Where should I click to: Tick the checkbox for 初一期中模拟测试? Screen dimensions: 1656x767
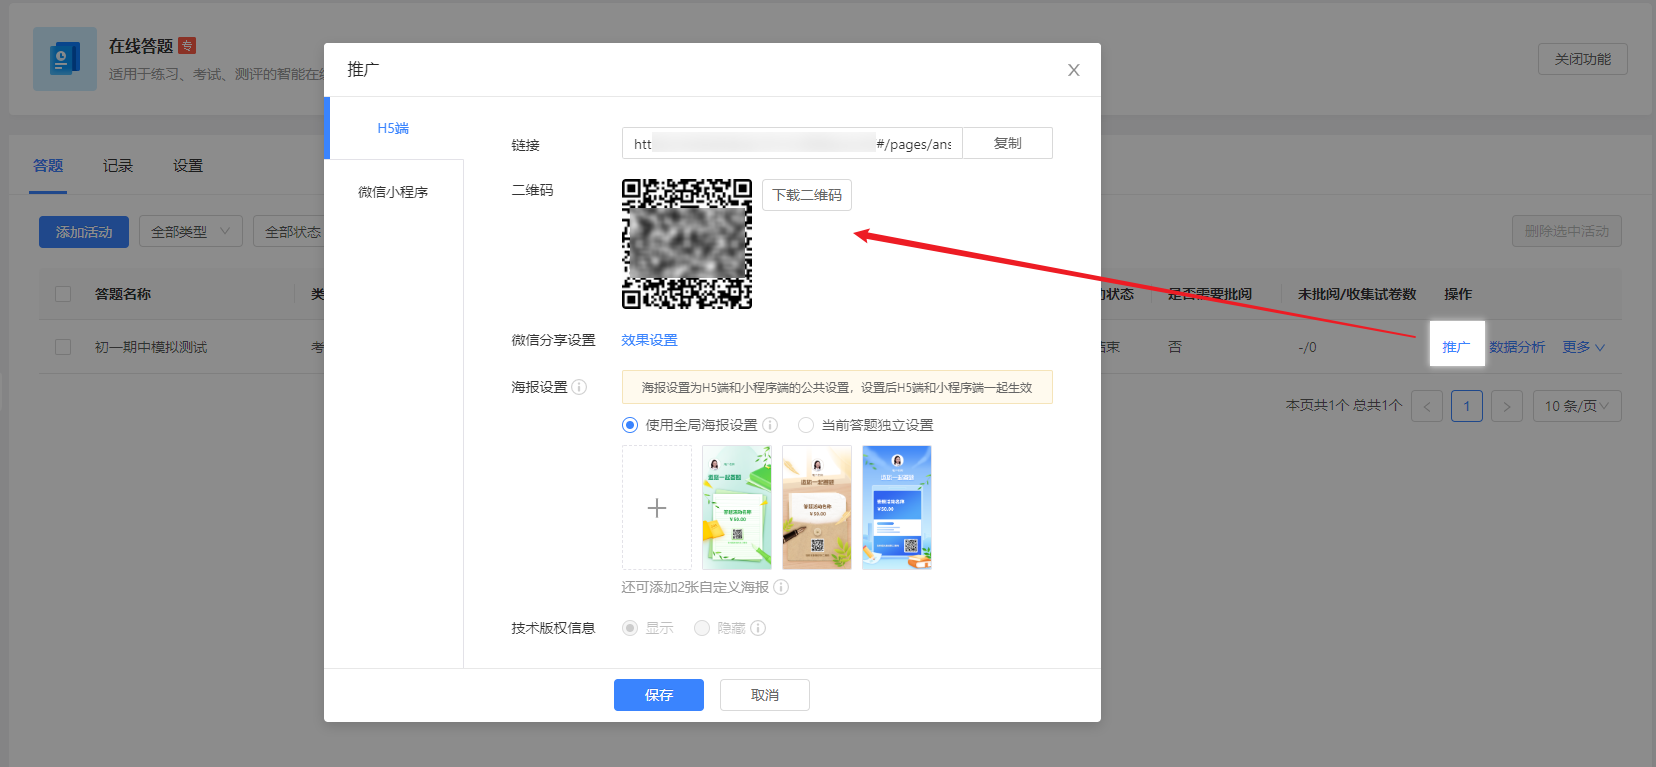(x=63, y=347)
